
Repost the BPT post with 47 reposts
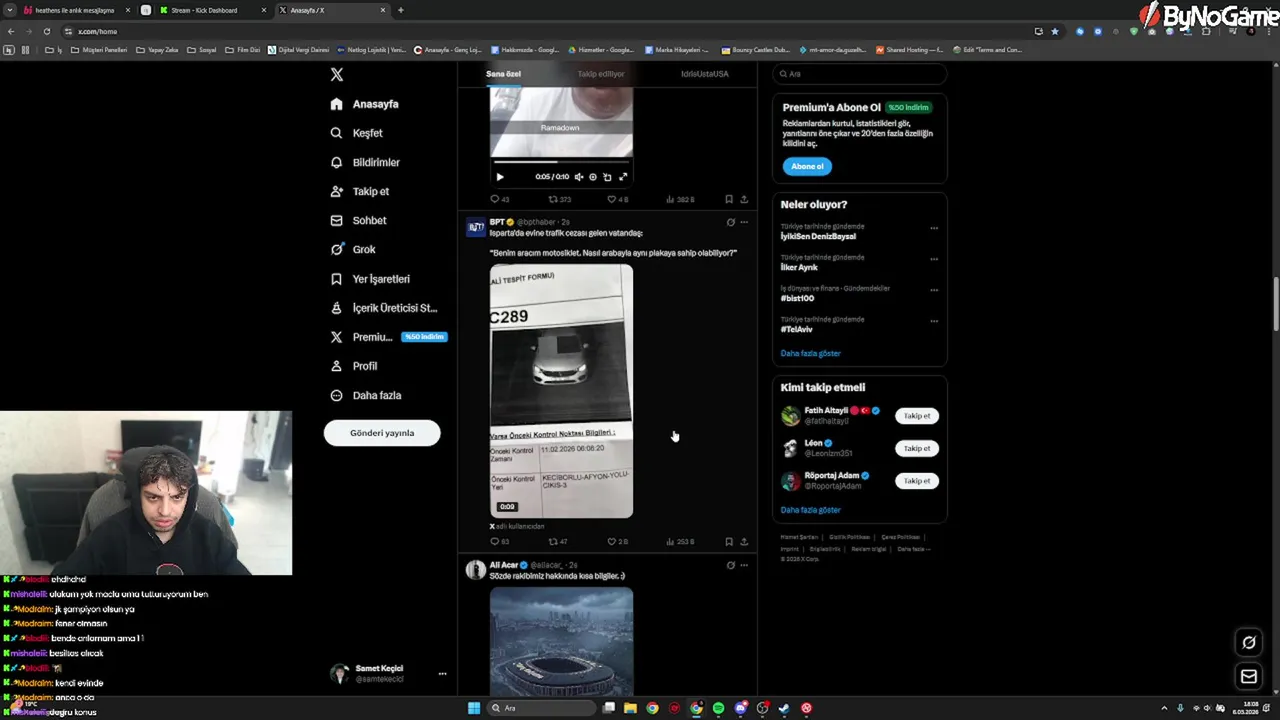coord(557,541)
